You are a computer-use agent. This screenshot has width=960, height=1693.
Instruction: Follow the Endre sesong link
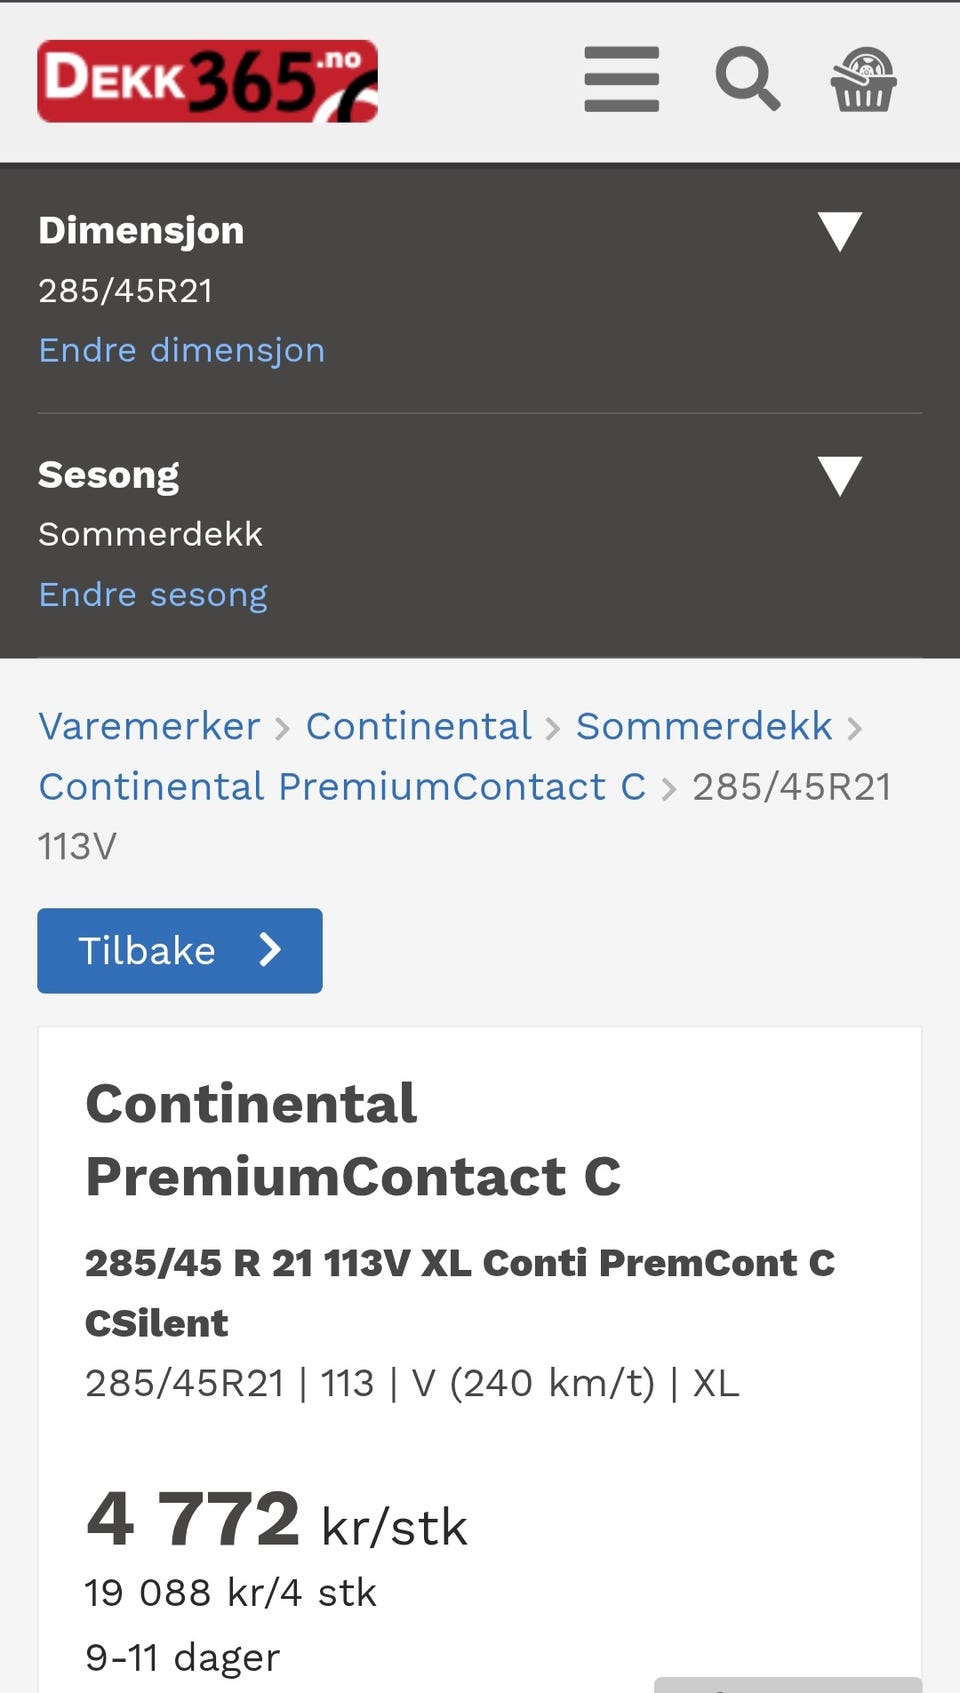153,595
